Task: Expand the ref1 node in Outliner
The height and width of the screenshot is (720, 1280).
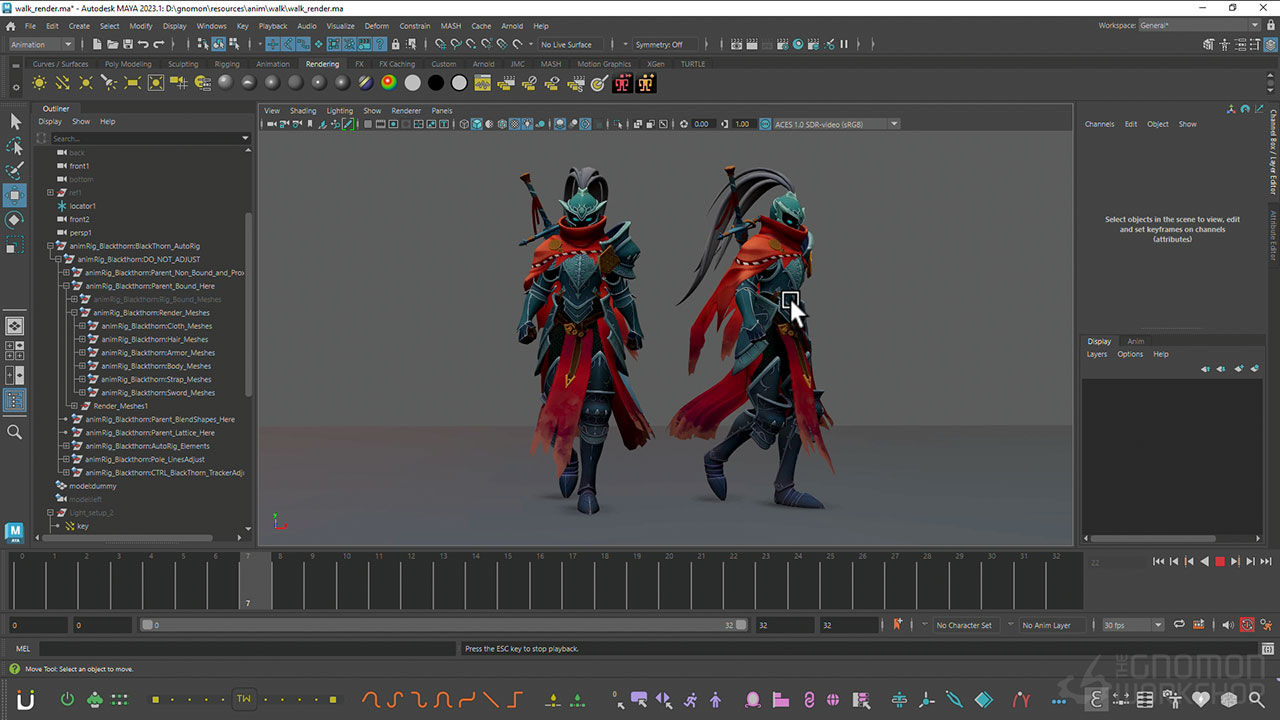Action: coord(50,192)
